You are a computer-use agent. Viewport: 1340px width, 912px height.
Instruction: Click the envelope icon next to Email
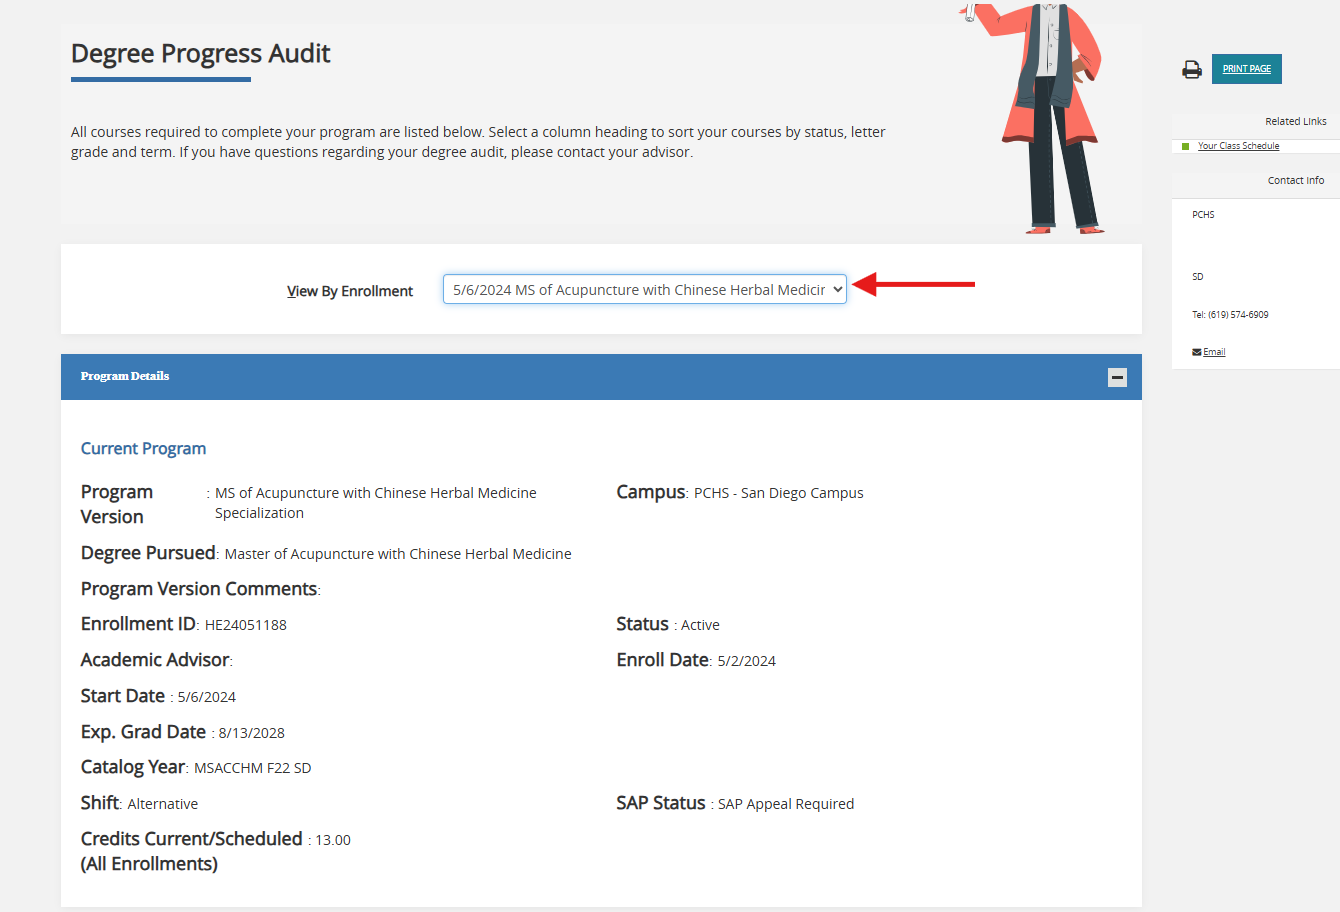click(1196, 352)
